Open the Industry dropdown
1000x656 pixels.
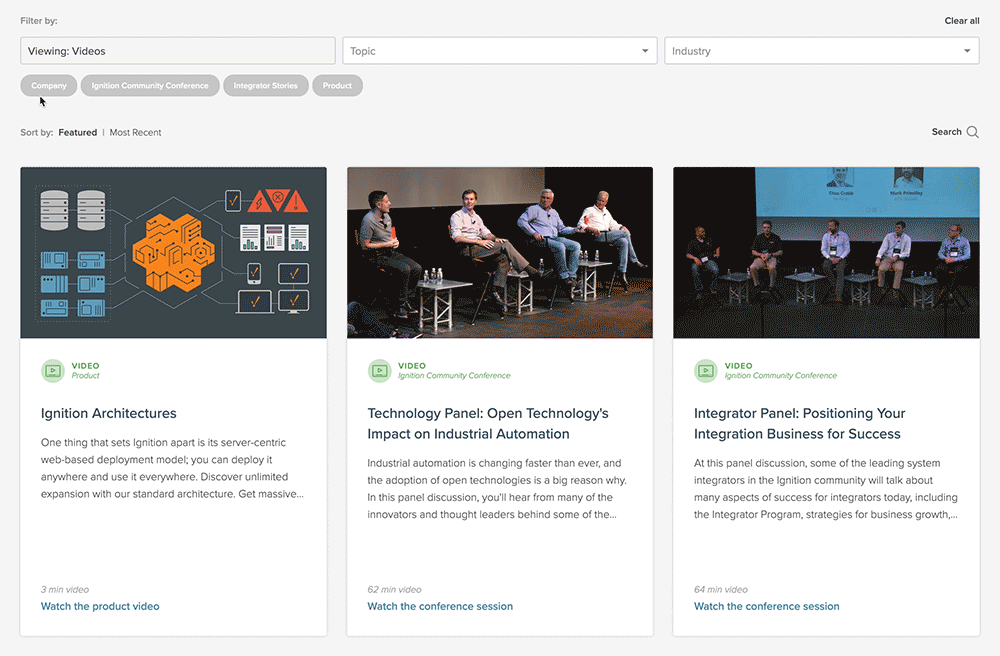pyautogui.click(x=821, y=51)
